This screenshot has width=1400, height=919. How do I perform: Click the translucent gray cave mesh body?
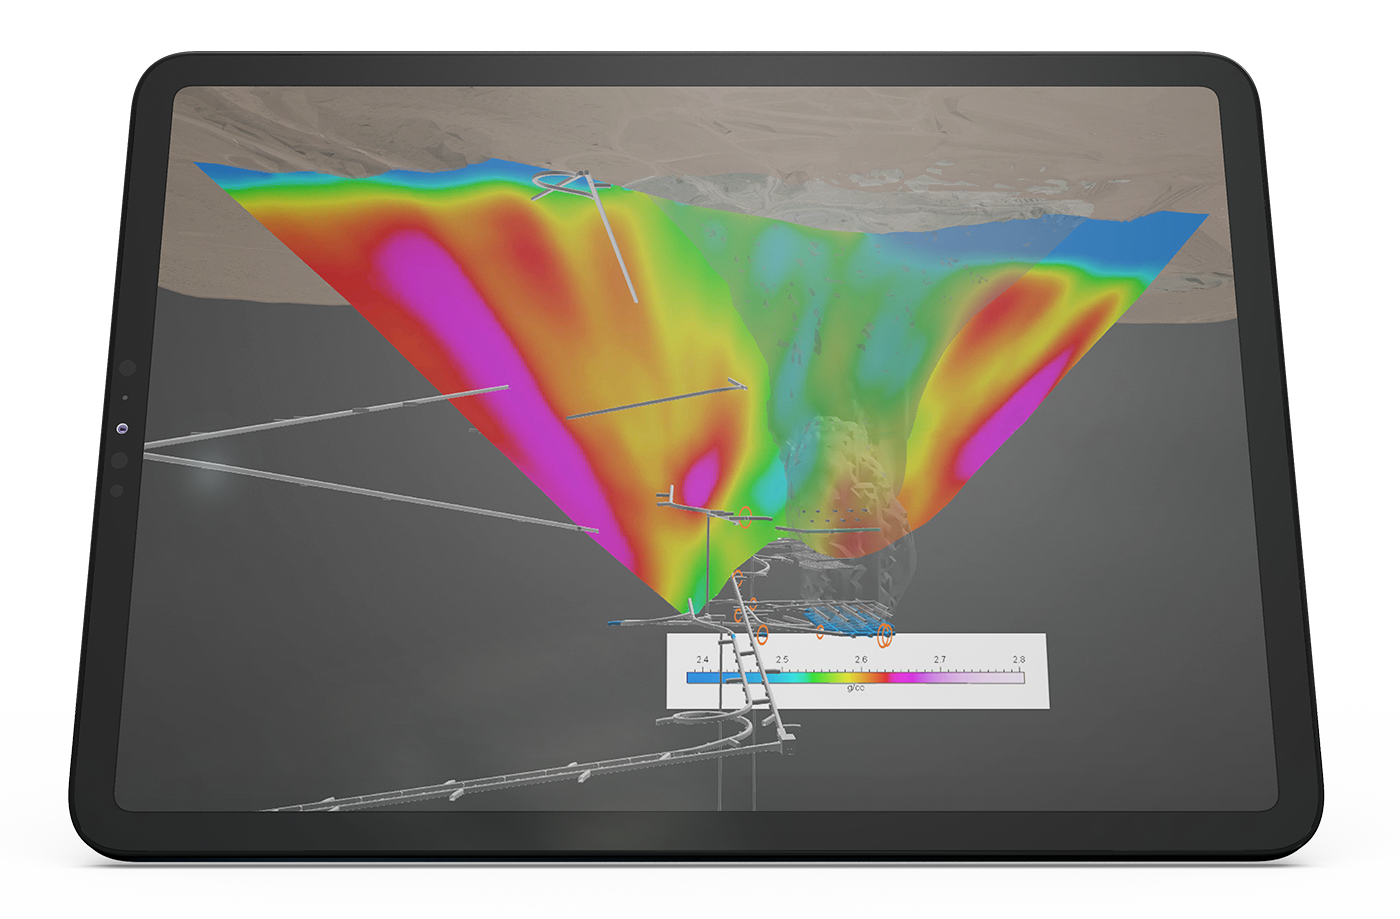840,470
